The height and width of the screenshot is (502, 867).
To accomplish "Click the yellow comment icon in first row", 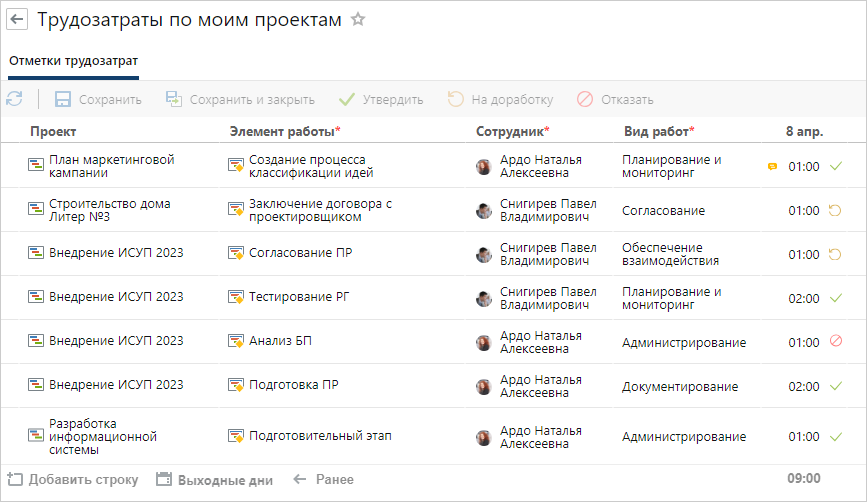I will tap(771, 167).
